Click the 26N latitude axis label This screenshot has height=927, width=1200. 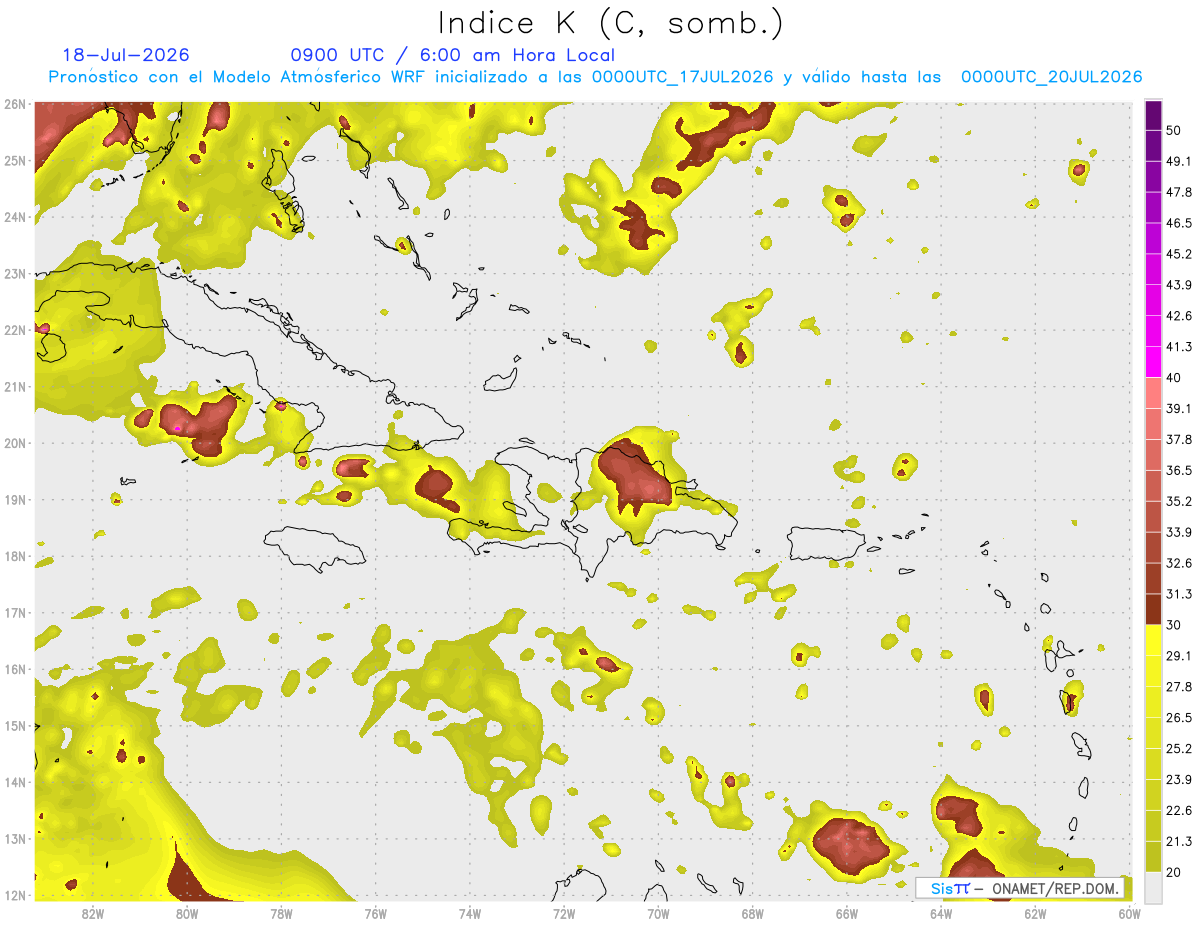(x=14, y=104)
